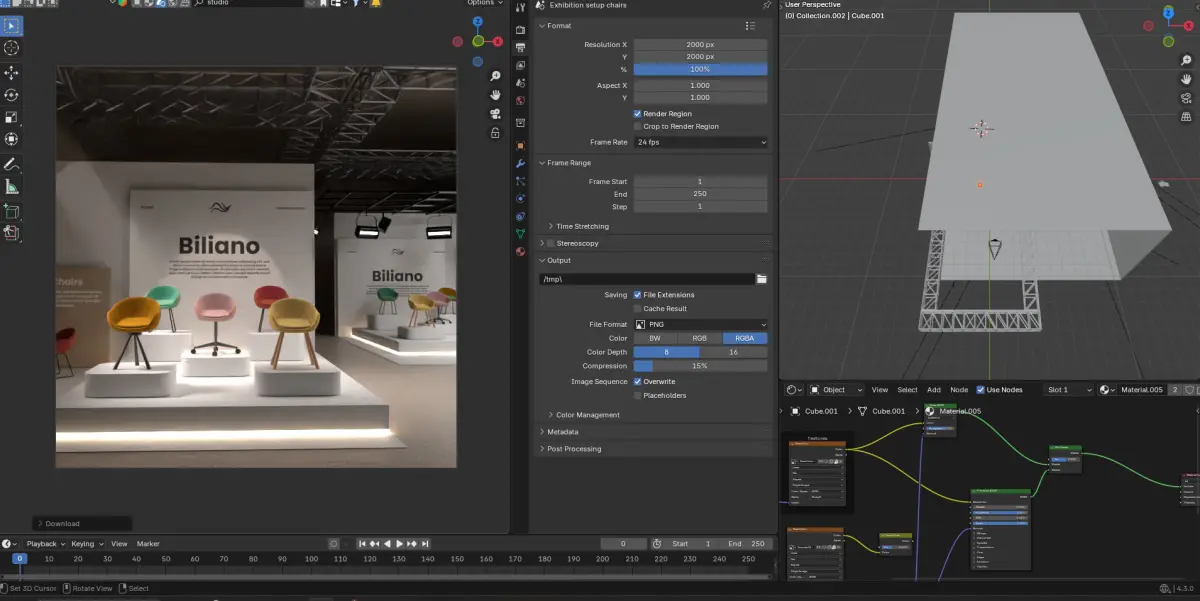Click hand pan icon in left viewport
This screenshot has width=1200, height=601.
[495, 95]
